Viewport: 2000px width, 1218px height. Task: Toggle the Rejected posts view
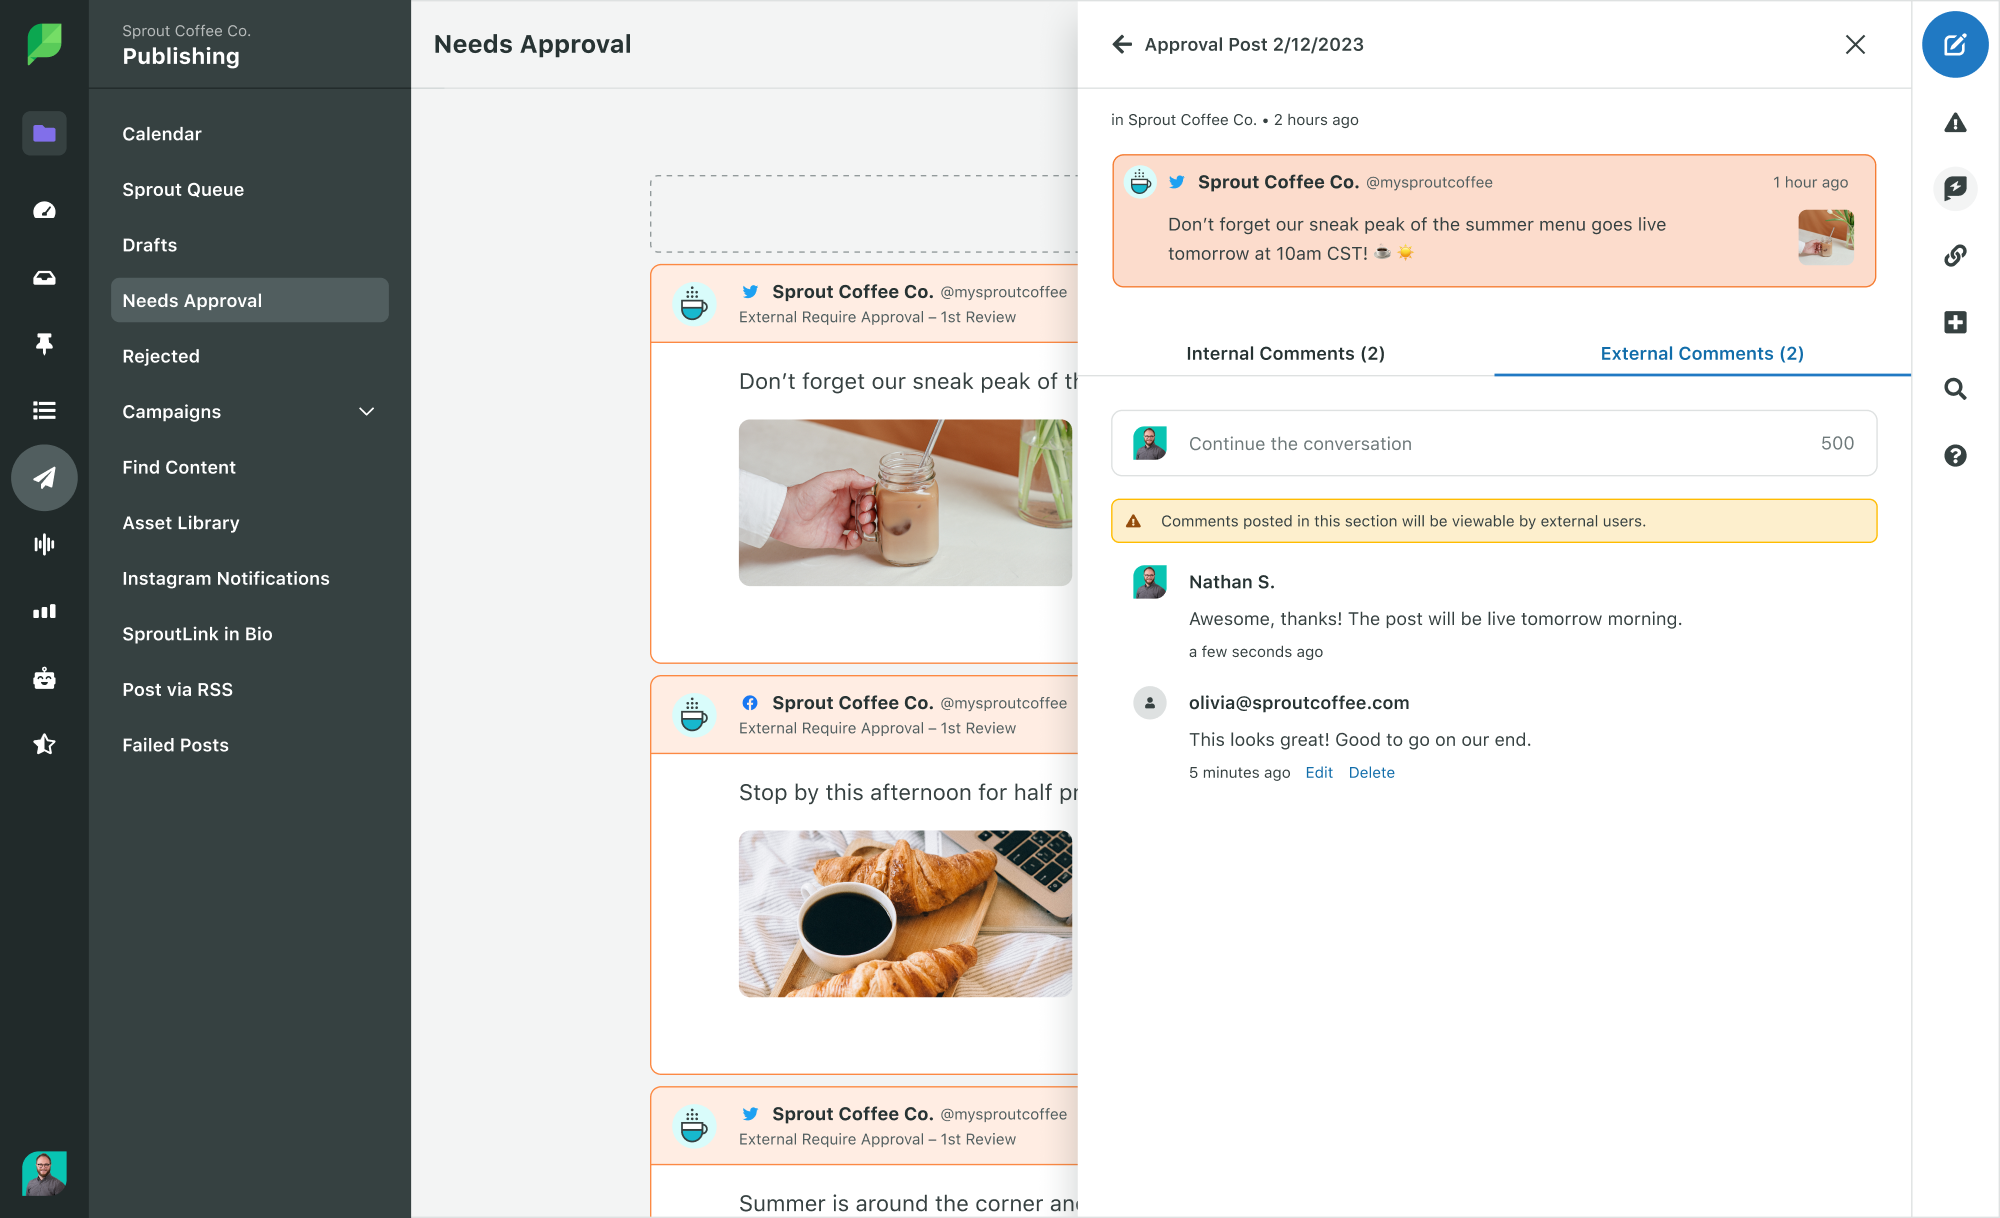point(160,356)
